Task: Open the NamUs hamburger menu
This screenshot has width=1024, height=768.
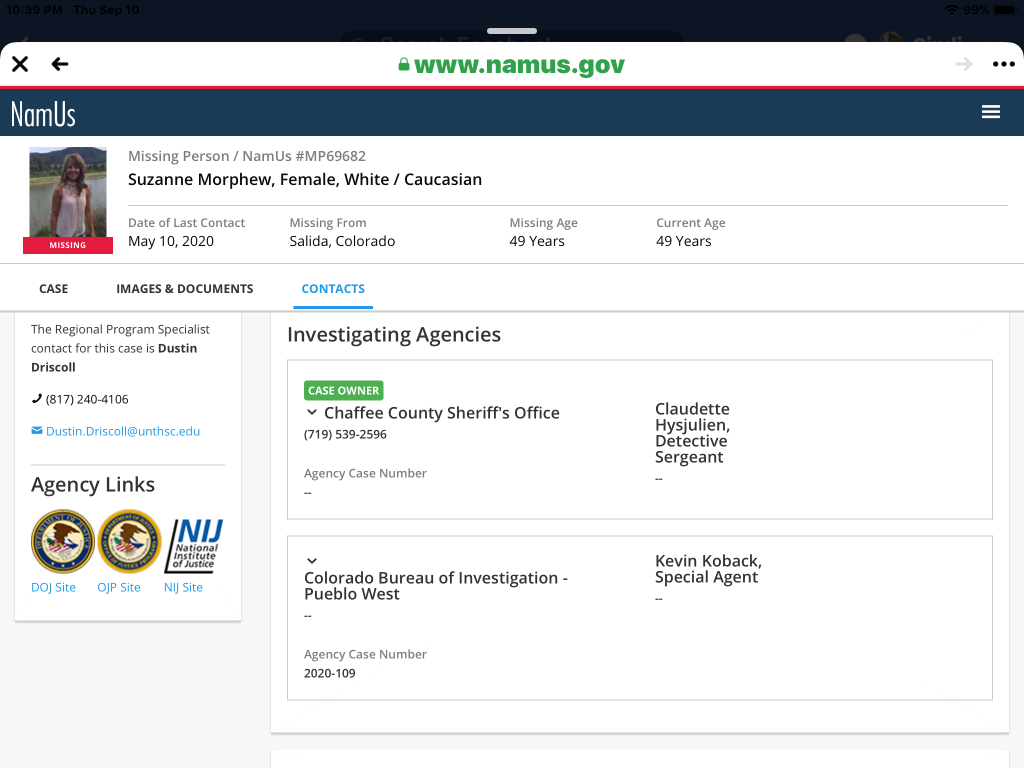Action: pyautogui.click(x=990, y=112)
